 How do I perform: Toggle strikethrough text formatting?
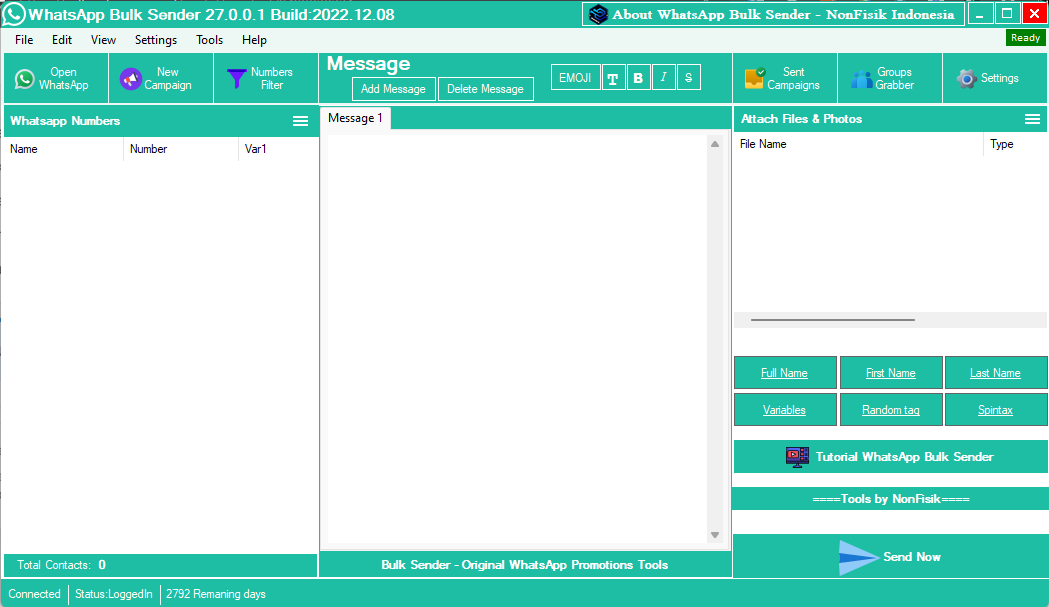[x=688, y=78]
